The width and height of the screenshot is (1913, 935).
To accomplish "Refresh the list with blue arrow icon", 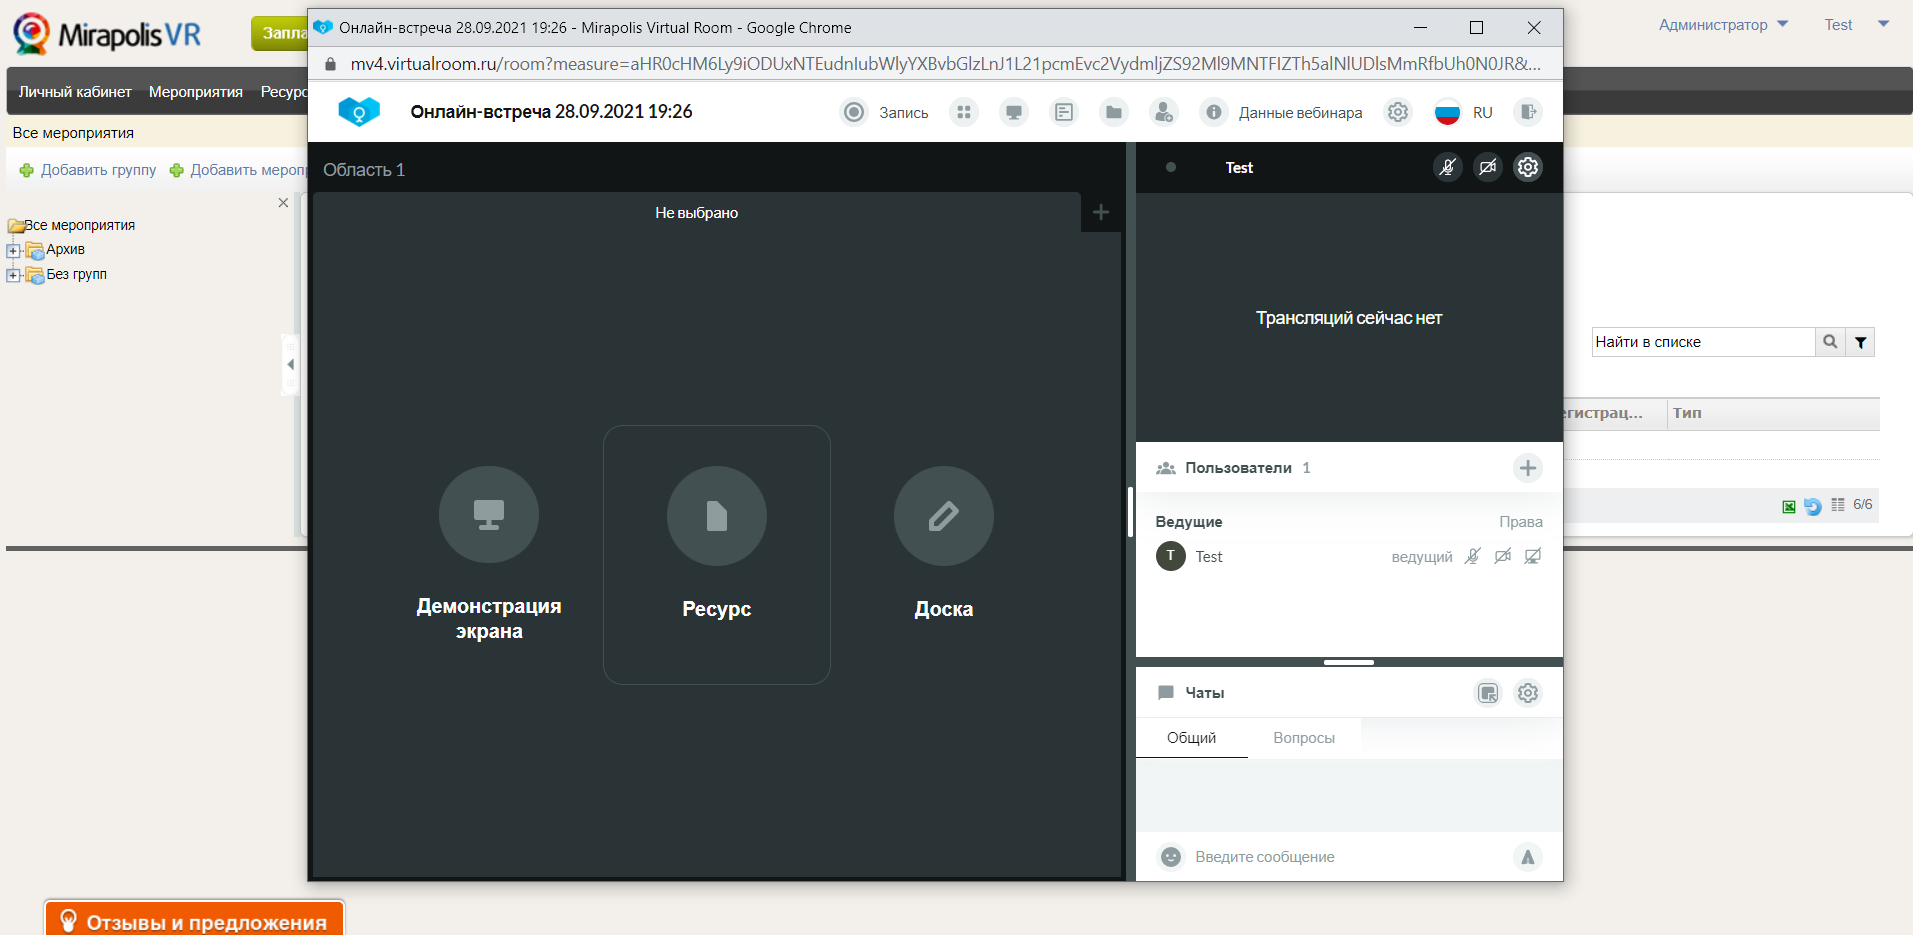I will [1812, 506].
